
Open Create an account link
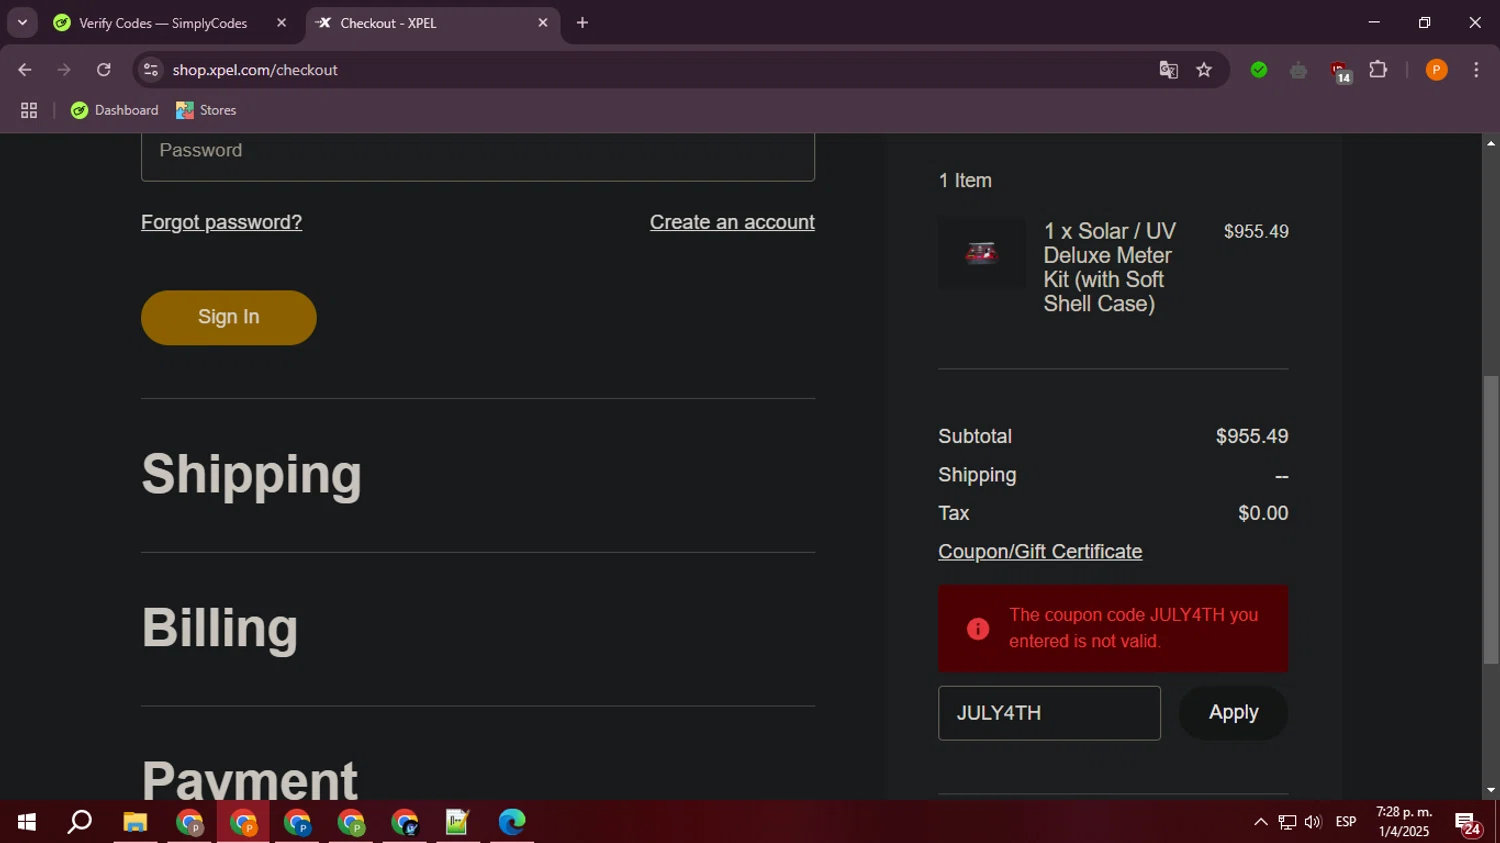tap(732, 222)
